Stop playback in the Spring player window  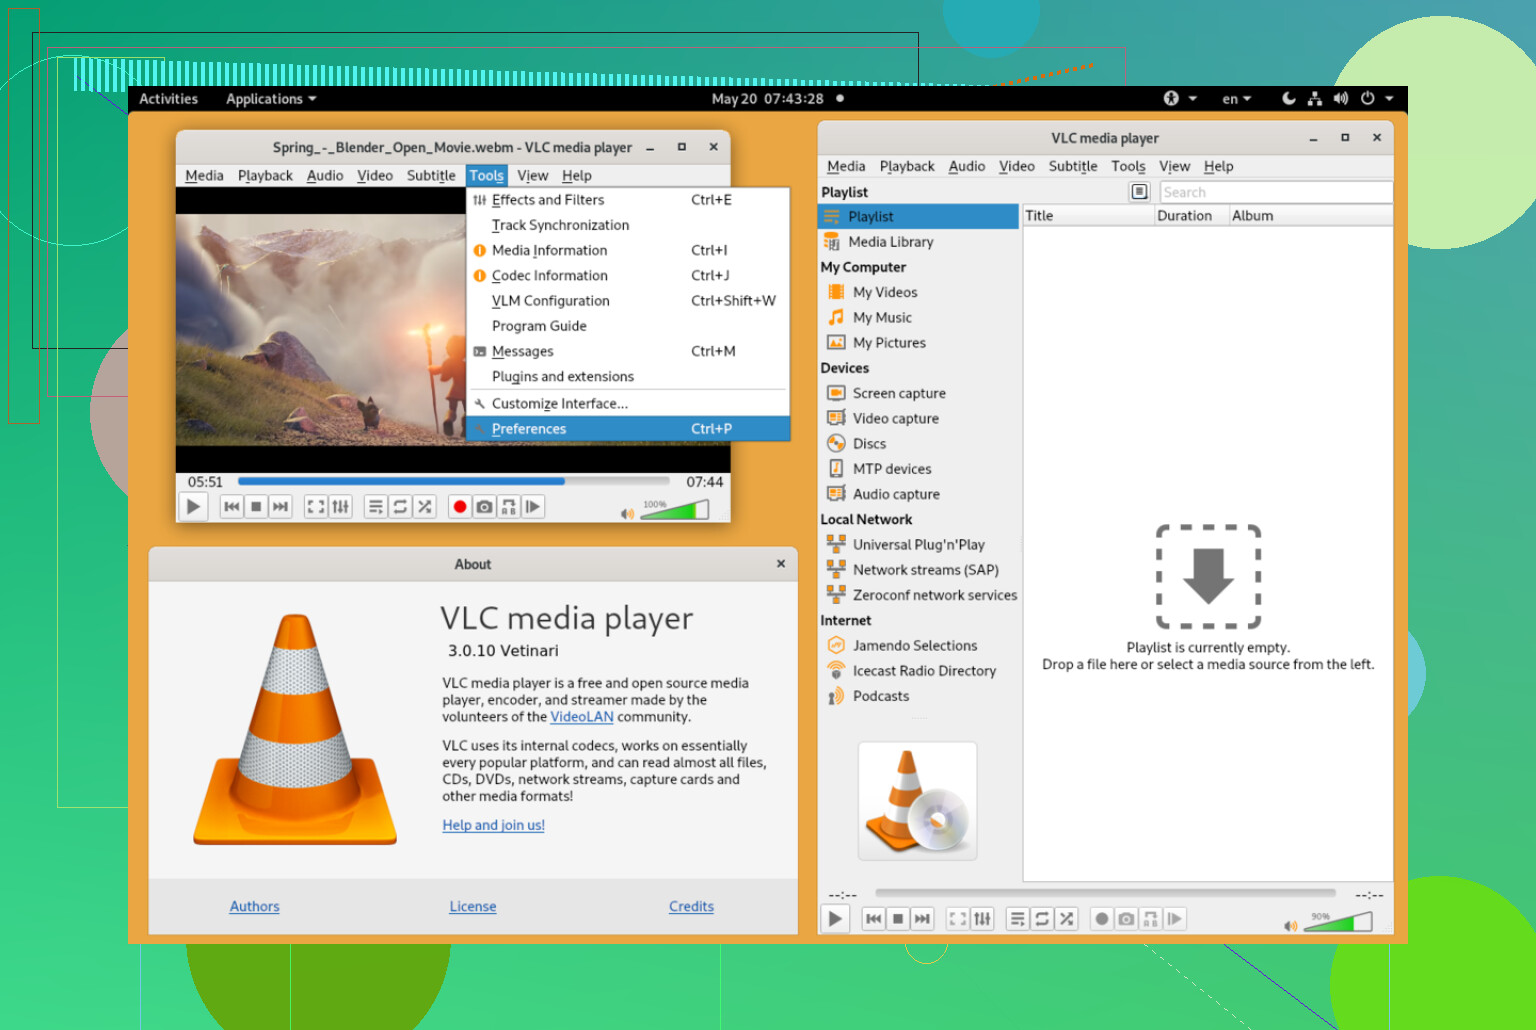256,507
